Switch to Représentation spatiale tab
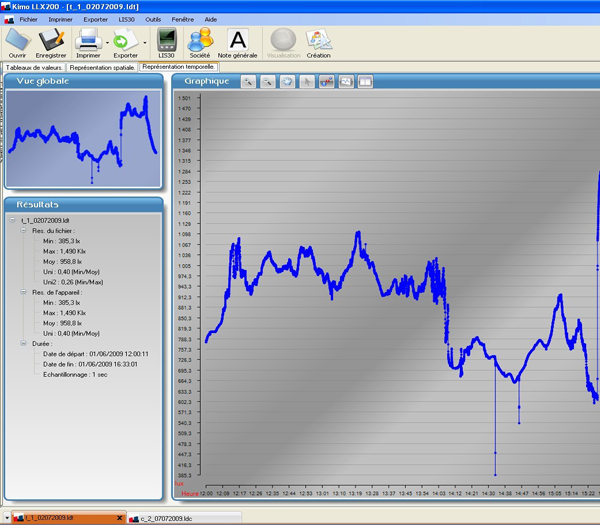This screenshot has width=600, height=525. (x=102, y=68)
